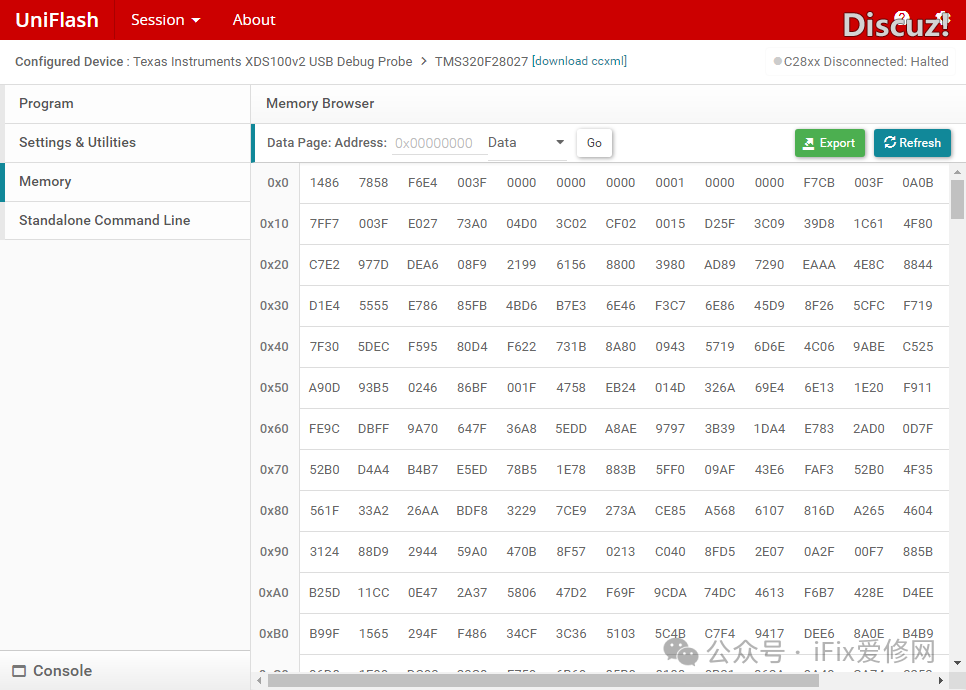Image resolution: width=966 pixels, height=690 pixels.
Task: Expand the Session dropdown menu
Action: tap(165, 20)
